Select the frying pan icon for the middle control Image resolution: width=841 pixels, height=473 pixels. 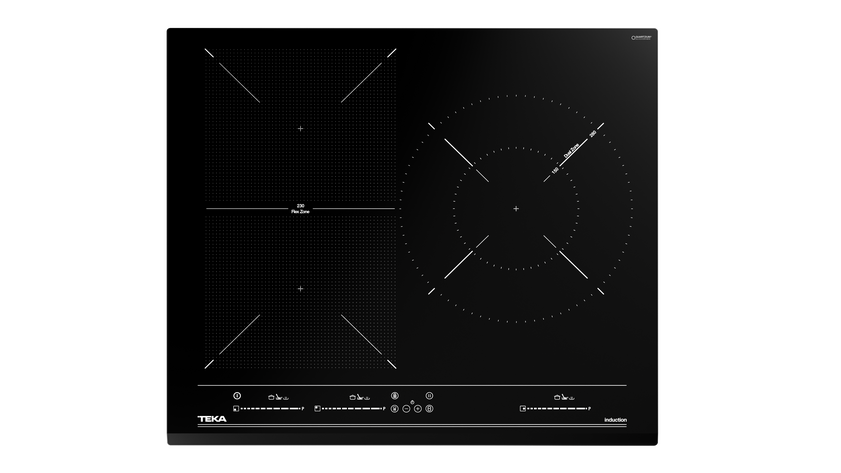360,397
